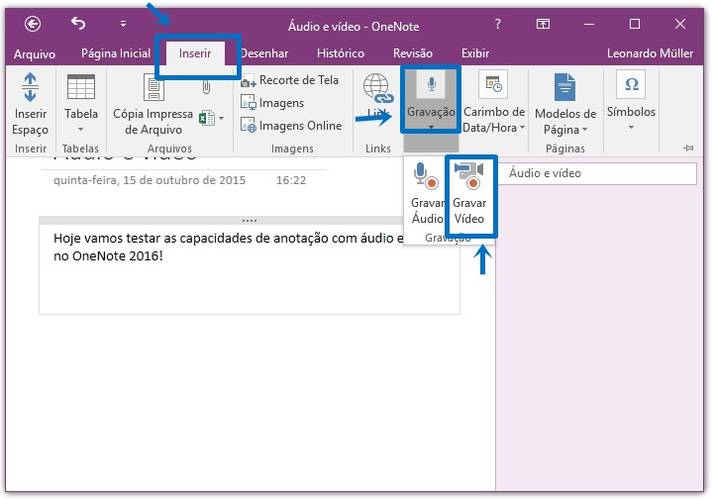Select the Áudio e vídeo page entry

point(598,173)
